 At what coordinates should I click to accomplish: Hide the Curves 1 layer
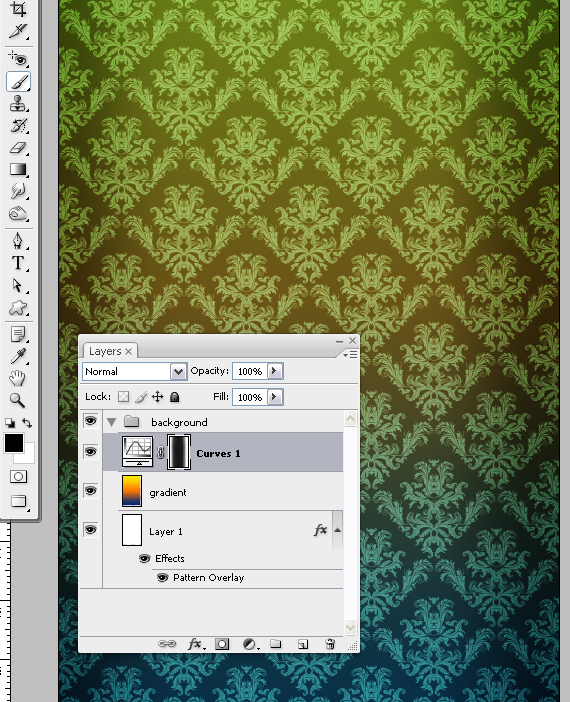point(90,452)
